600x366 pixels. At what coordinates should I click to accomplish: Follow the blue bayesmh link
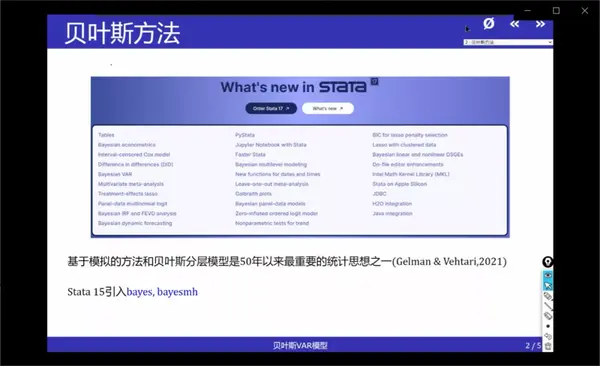coord(177,292)
